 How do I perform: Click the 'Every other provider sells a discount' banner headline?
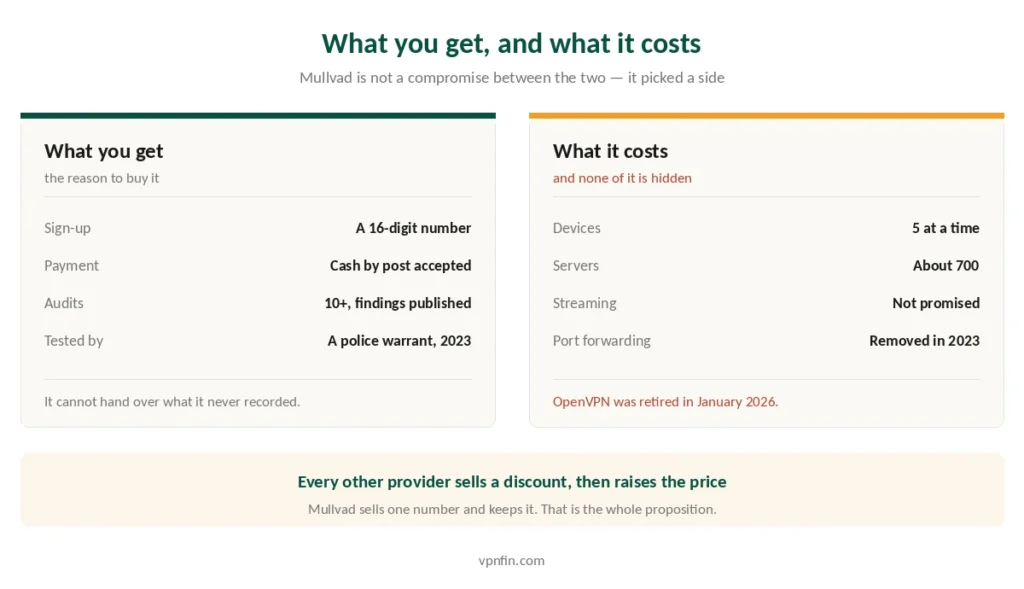pos(512,482)
